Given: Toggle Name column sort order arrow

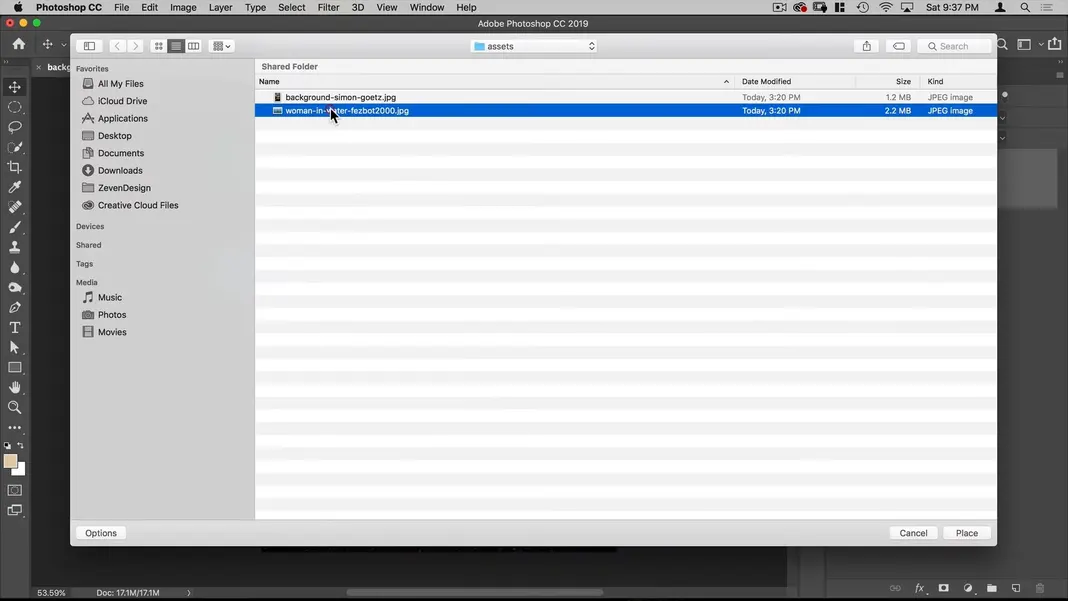Looking at the screenshot, I should click(x=726, y=82).
